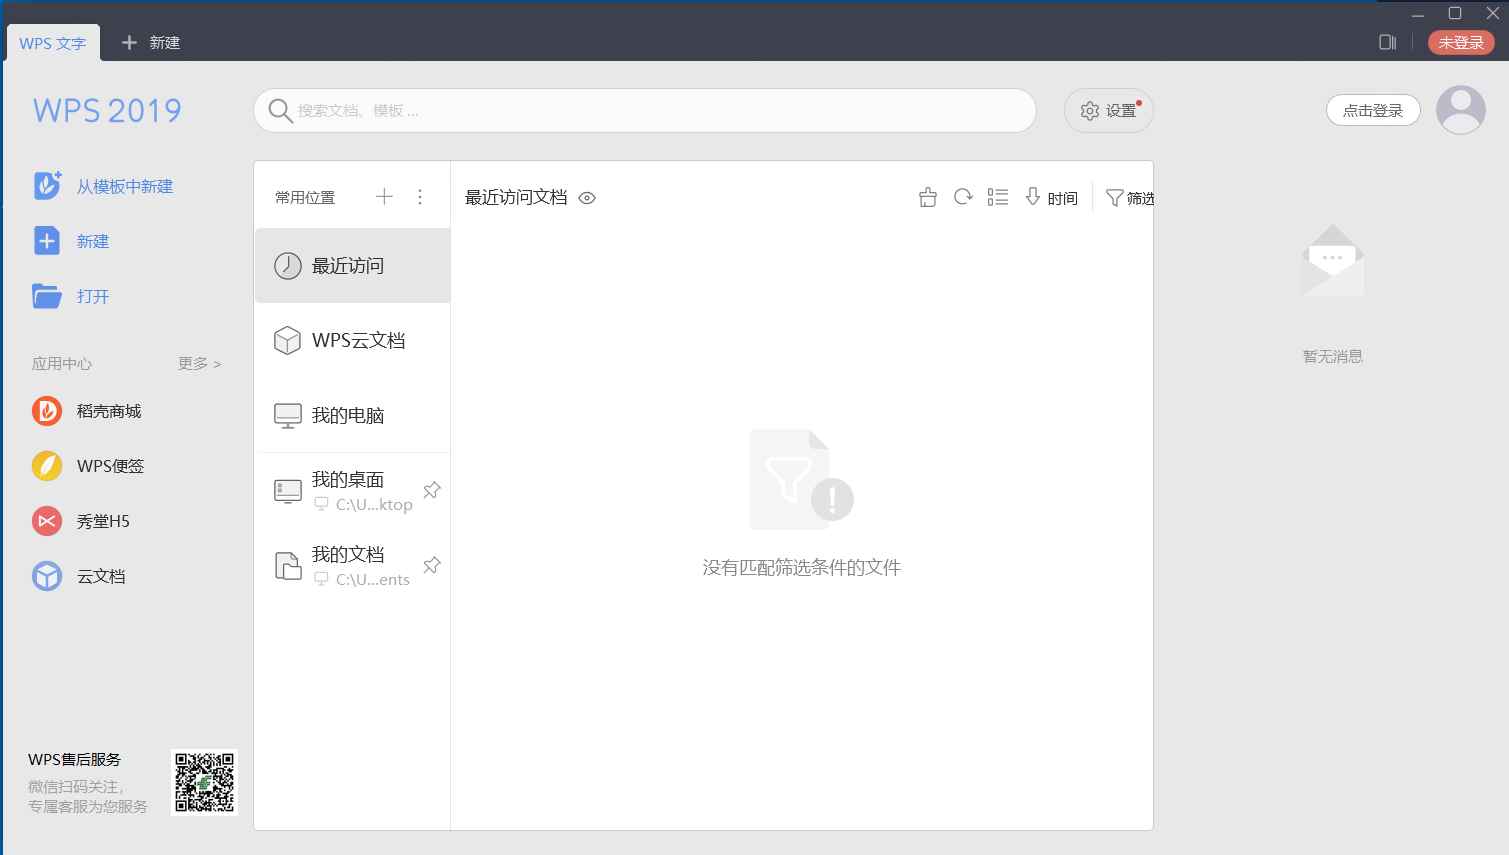
Task: Open WPS便签 app icon
Action: pyautogui.click(x=47, y=466)
